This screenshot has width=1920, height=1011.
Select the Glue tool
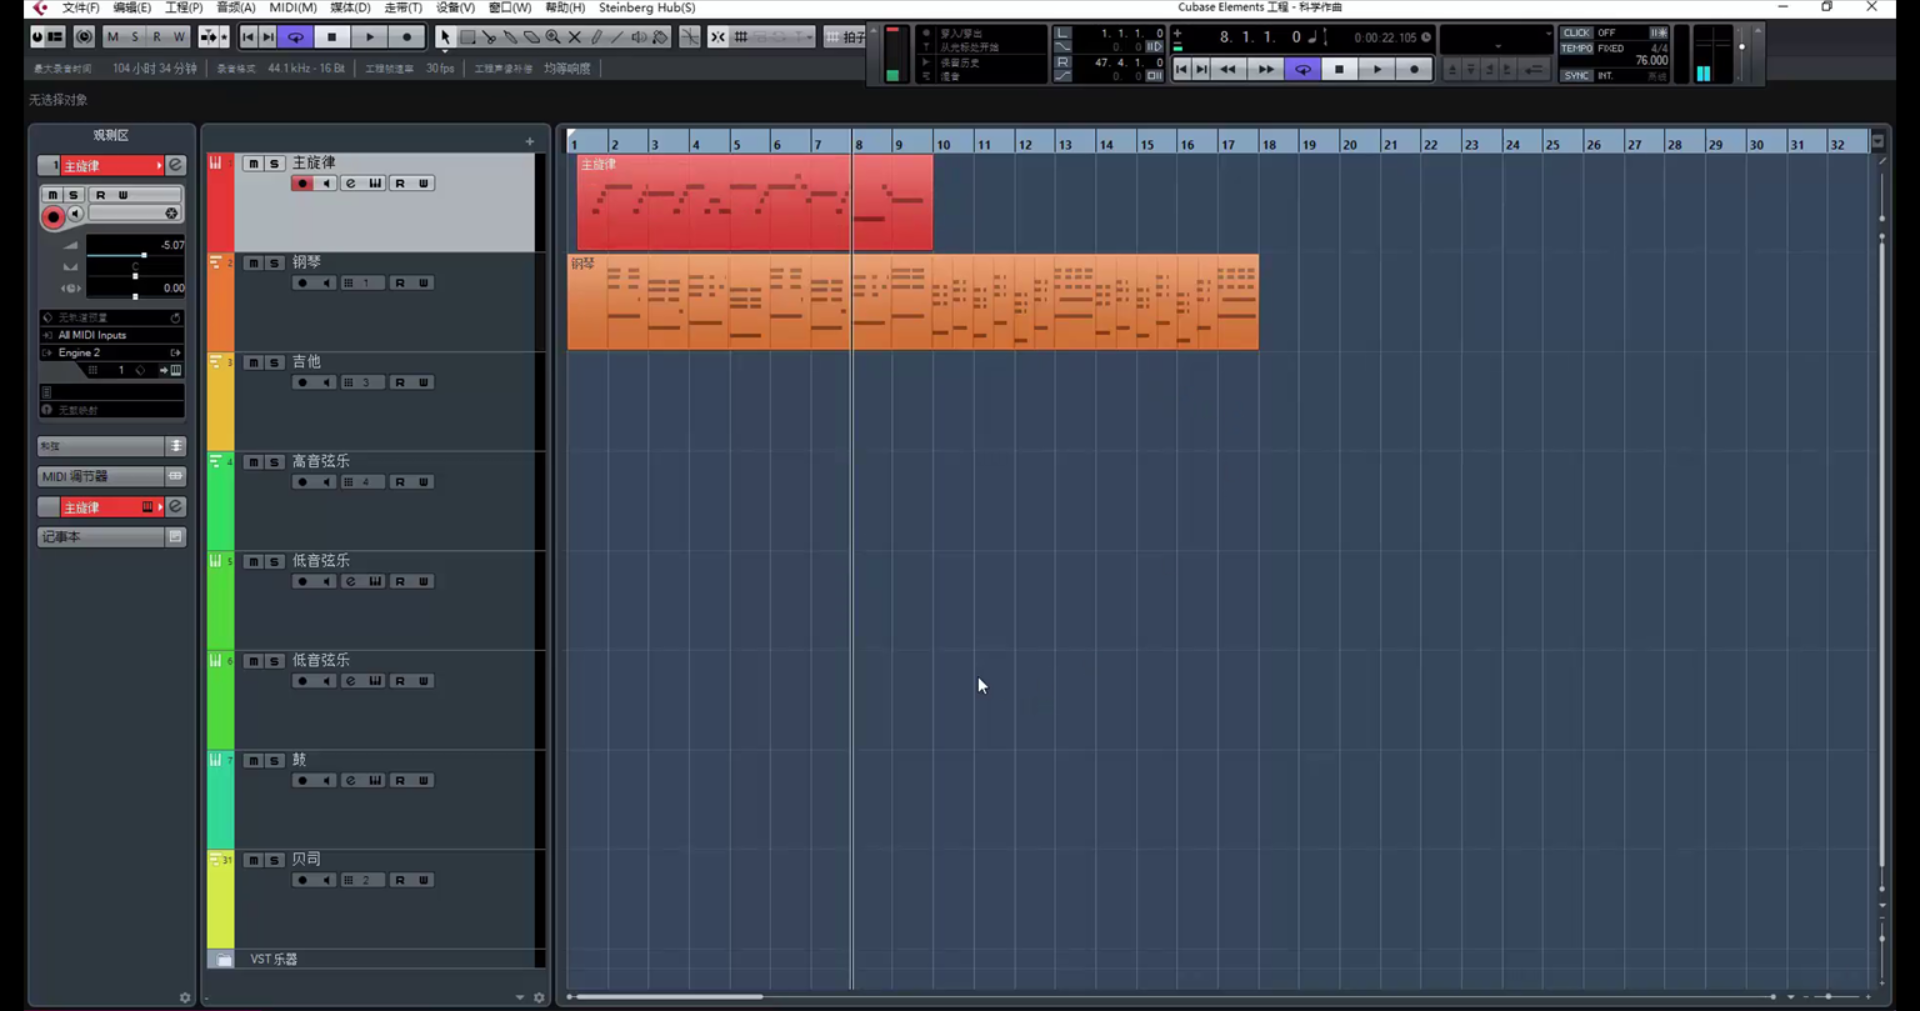tap(510, 37)
